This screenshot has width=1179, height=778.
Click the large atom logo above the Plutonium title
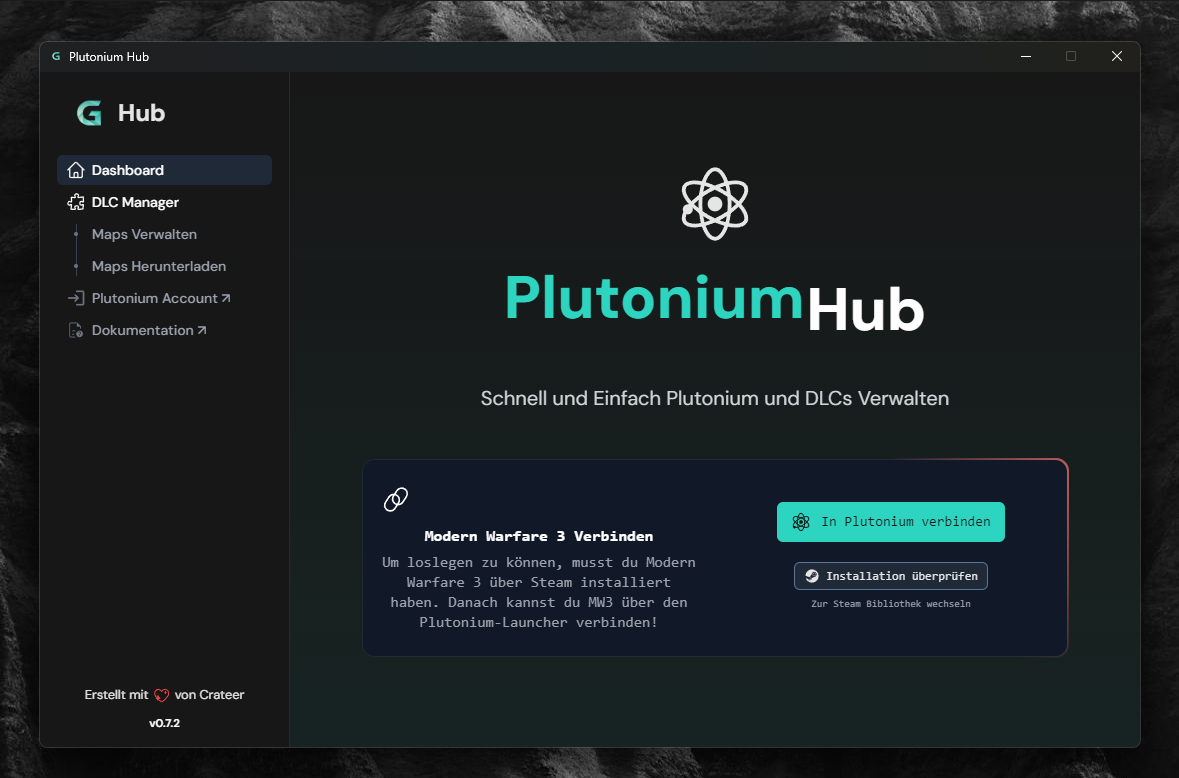714,204
